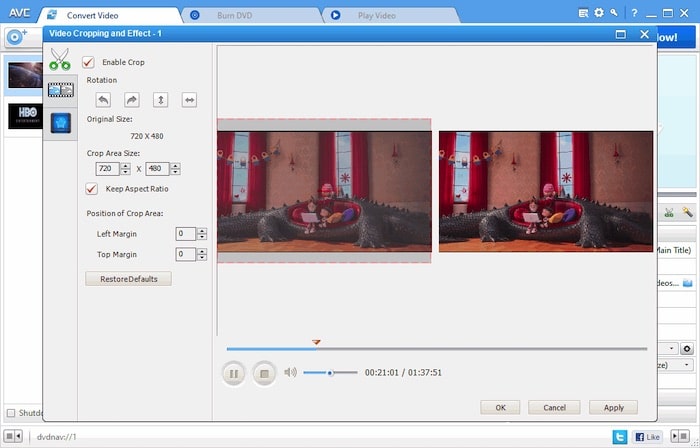This screenshot has height=448, width=700.
Task: Flip the video horizontally
Action: (x=189, y=100)
